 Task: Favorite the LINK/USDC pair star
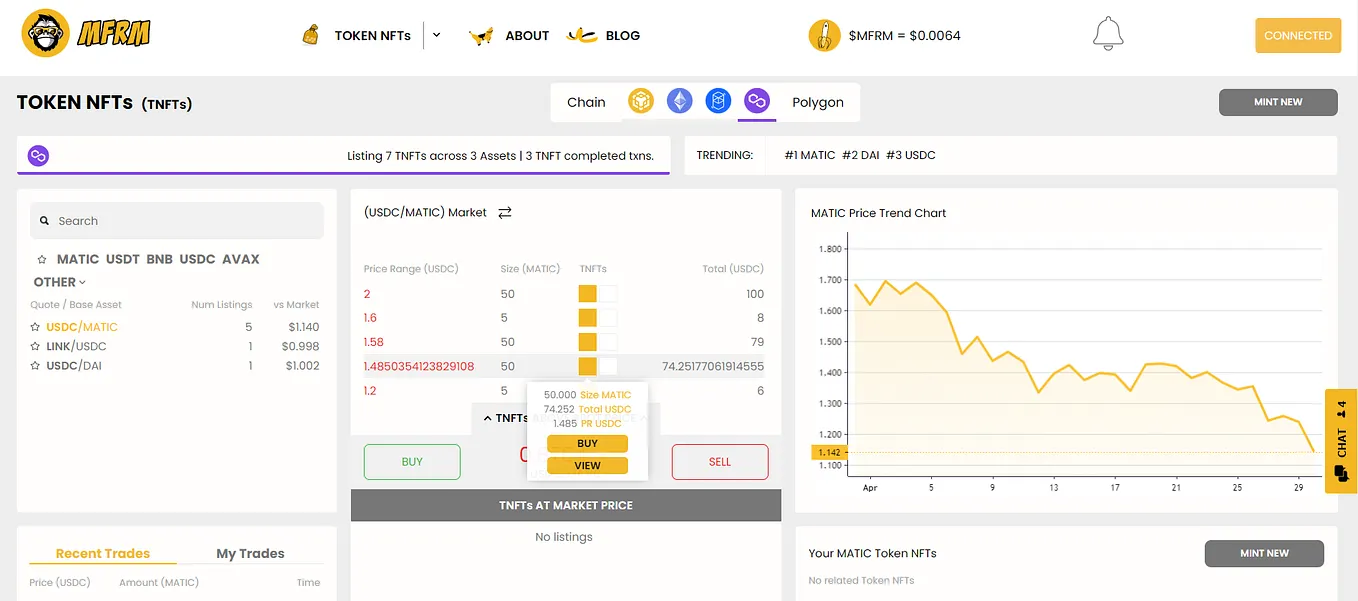[x=36, y=346]
